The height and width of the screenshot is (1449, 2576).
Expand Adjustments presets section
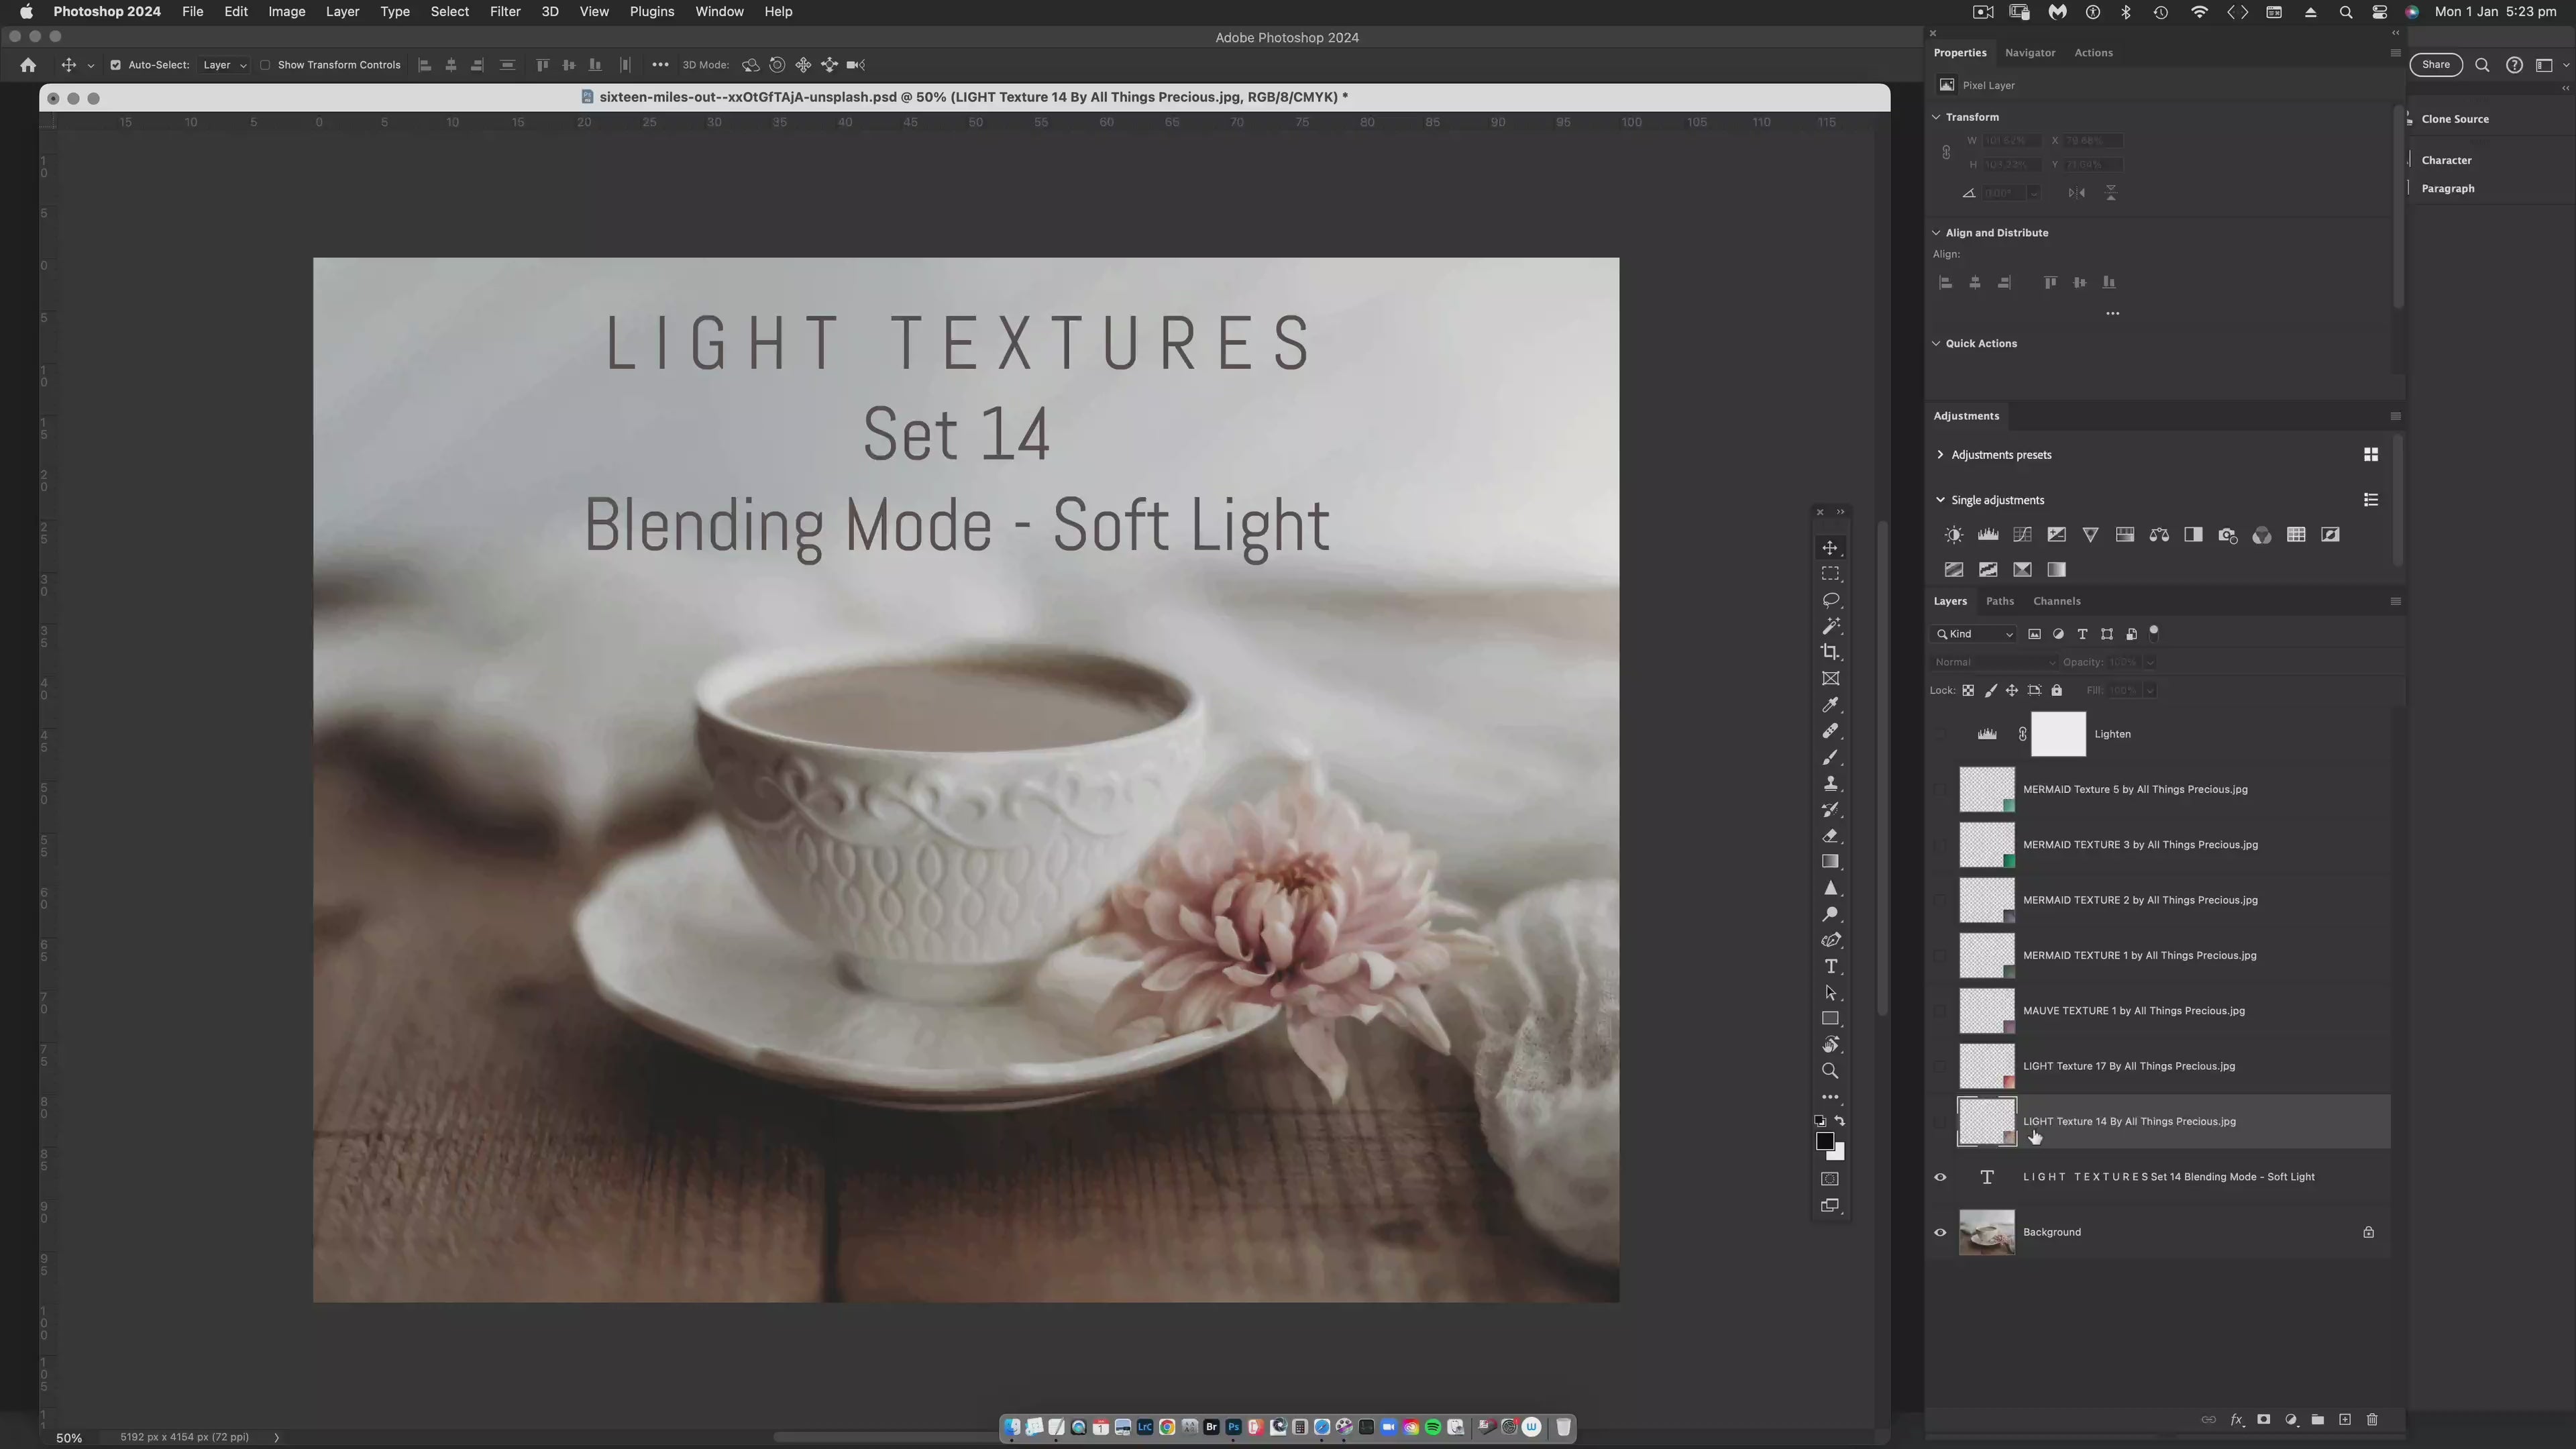tap(1940, 455)
